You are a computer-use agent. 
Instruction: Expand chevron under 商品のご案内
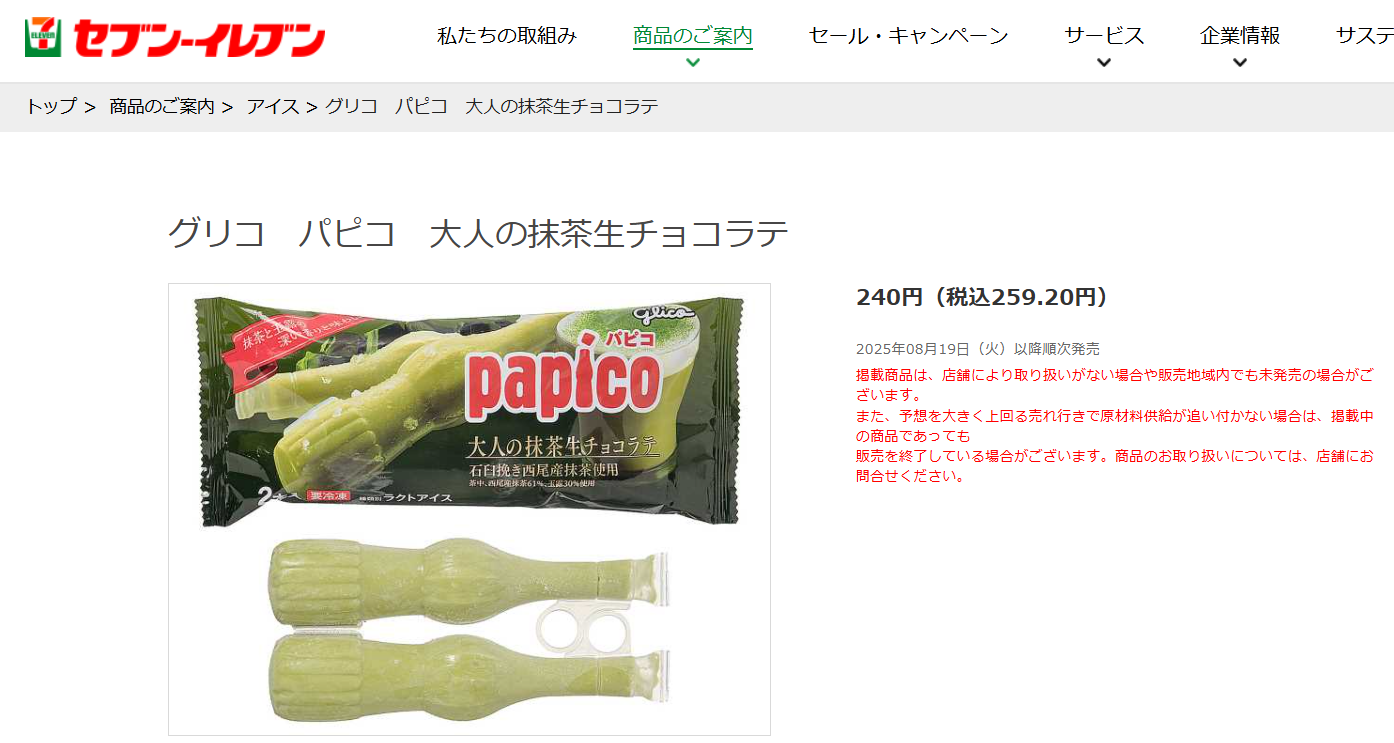click(693, 62)
